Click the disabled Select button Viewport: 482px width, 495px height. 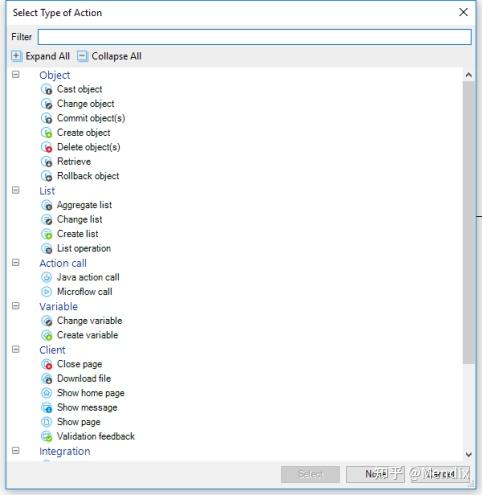[x=310, y=474]
